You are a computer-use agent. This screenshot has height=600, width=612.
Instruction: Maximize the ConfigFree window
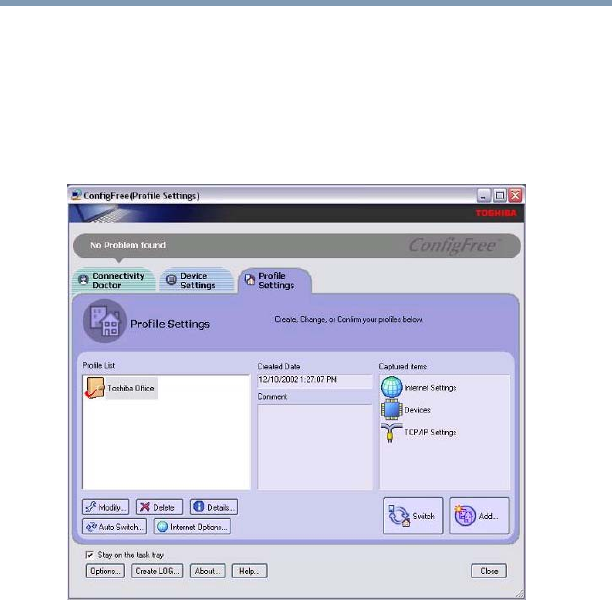(500, 195)
